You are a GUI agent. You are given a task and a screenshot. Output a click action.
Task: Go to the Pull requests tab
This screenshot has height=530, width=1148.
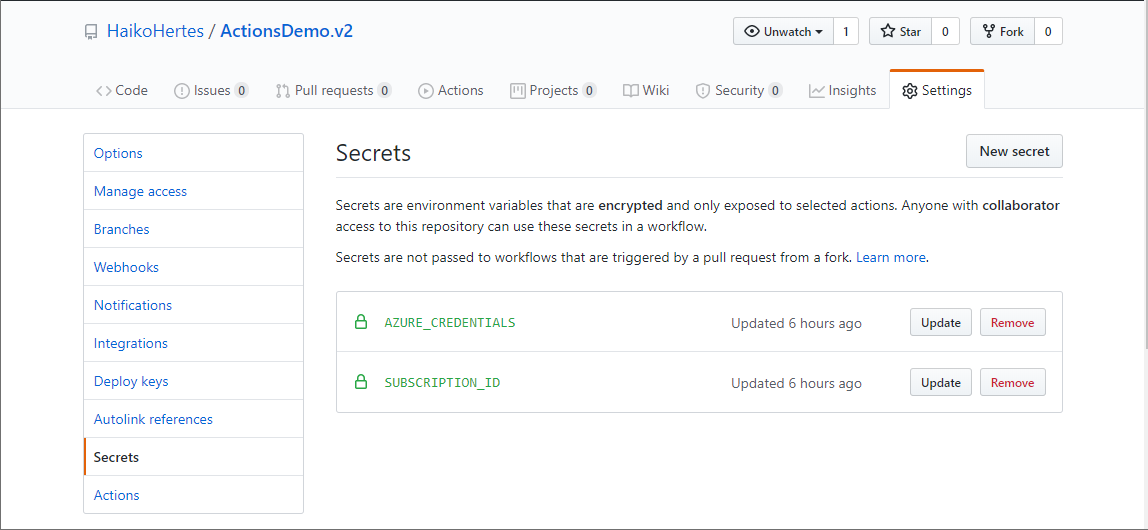coord(333,90)
